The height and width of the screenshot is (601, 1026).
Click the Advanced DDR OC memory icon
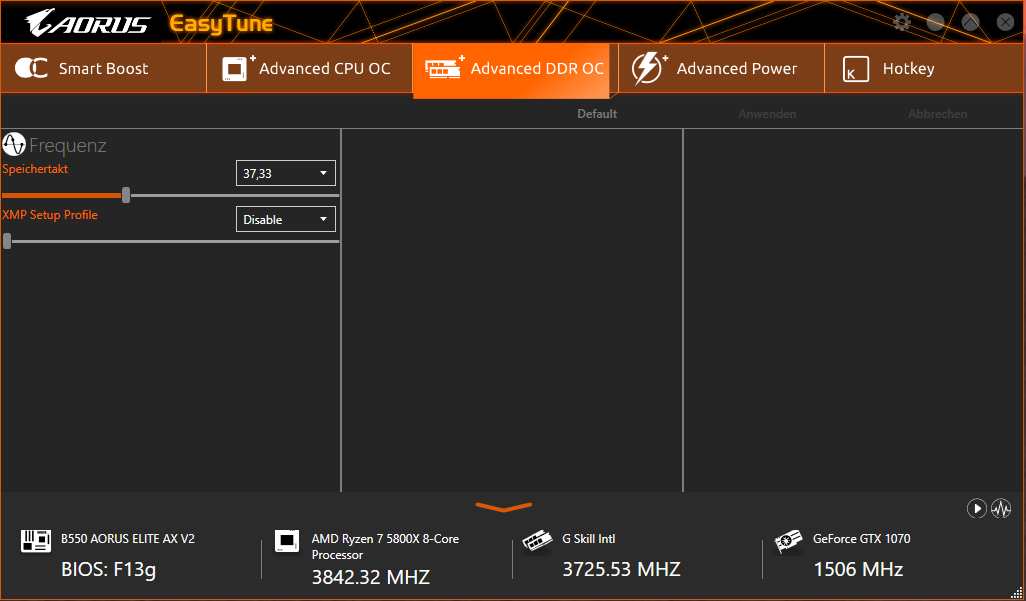pyautogui.click(x=444, y=67)
